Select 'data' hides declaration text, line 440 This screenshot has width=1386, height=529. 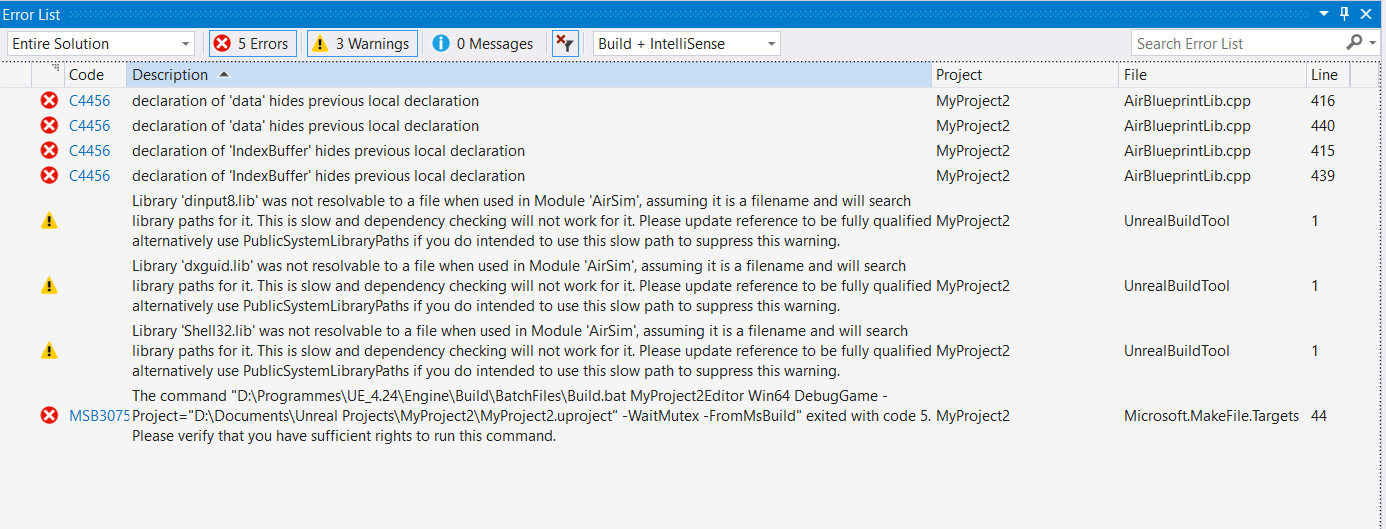(x=305, y=126)
